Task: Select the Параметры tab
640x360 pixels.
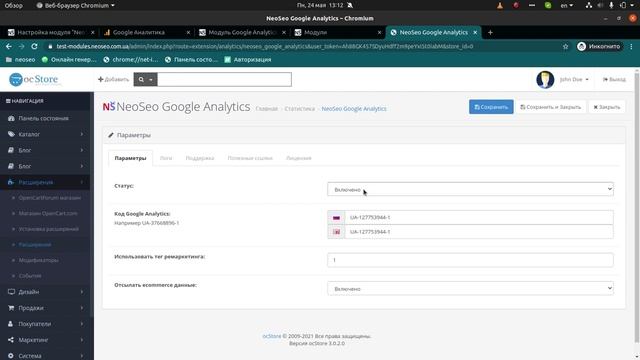Action: tap(130, 158)
